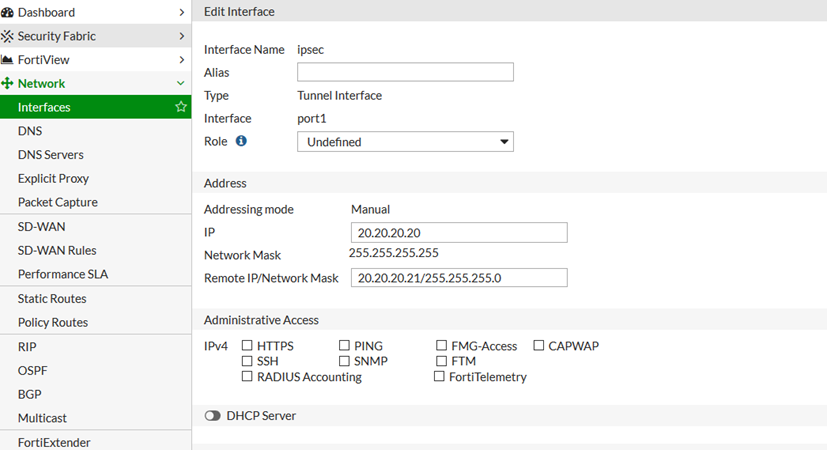Collapse the Network section chevron
827x450 pixels.
coord(181,84)
